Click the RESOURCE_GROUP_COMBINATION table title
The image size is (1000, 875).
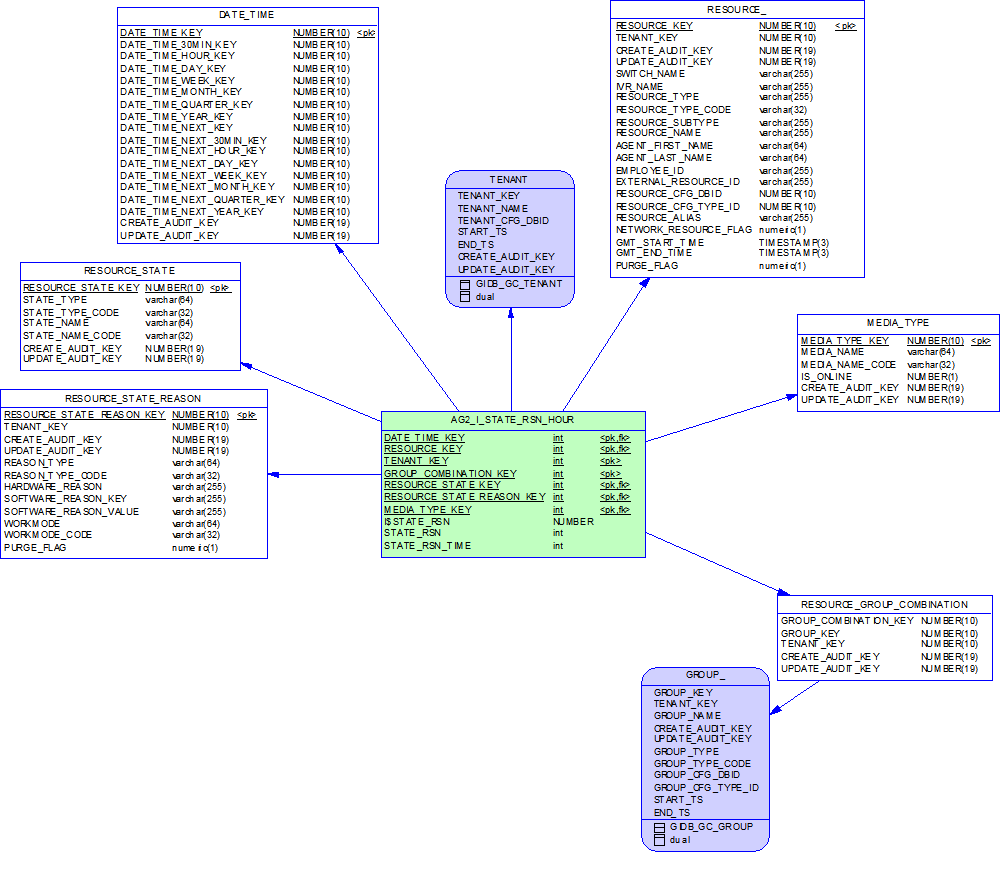tap(884, 604)
